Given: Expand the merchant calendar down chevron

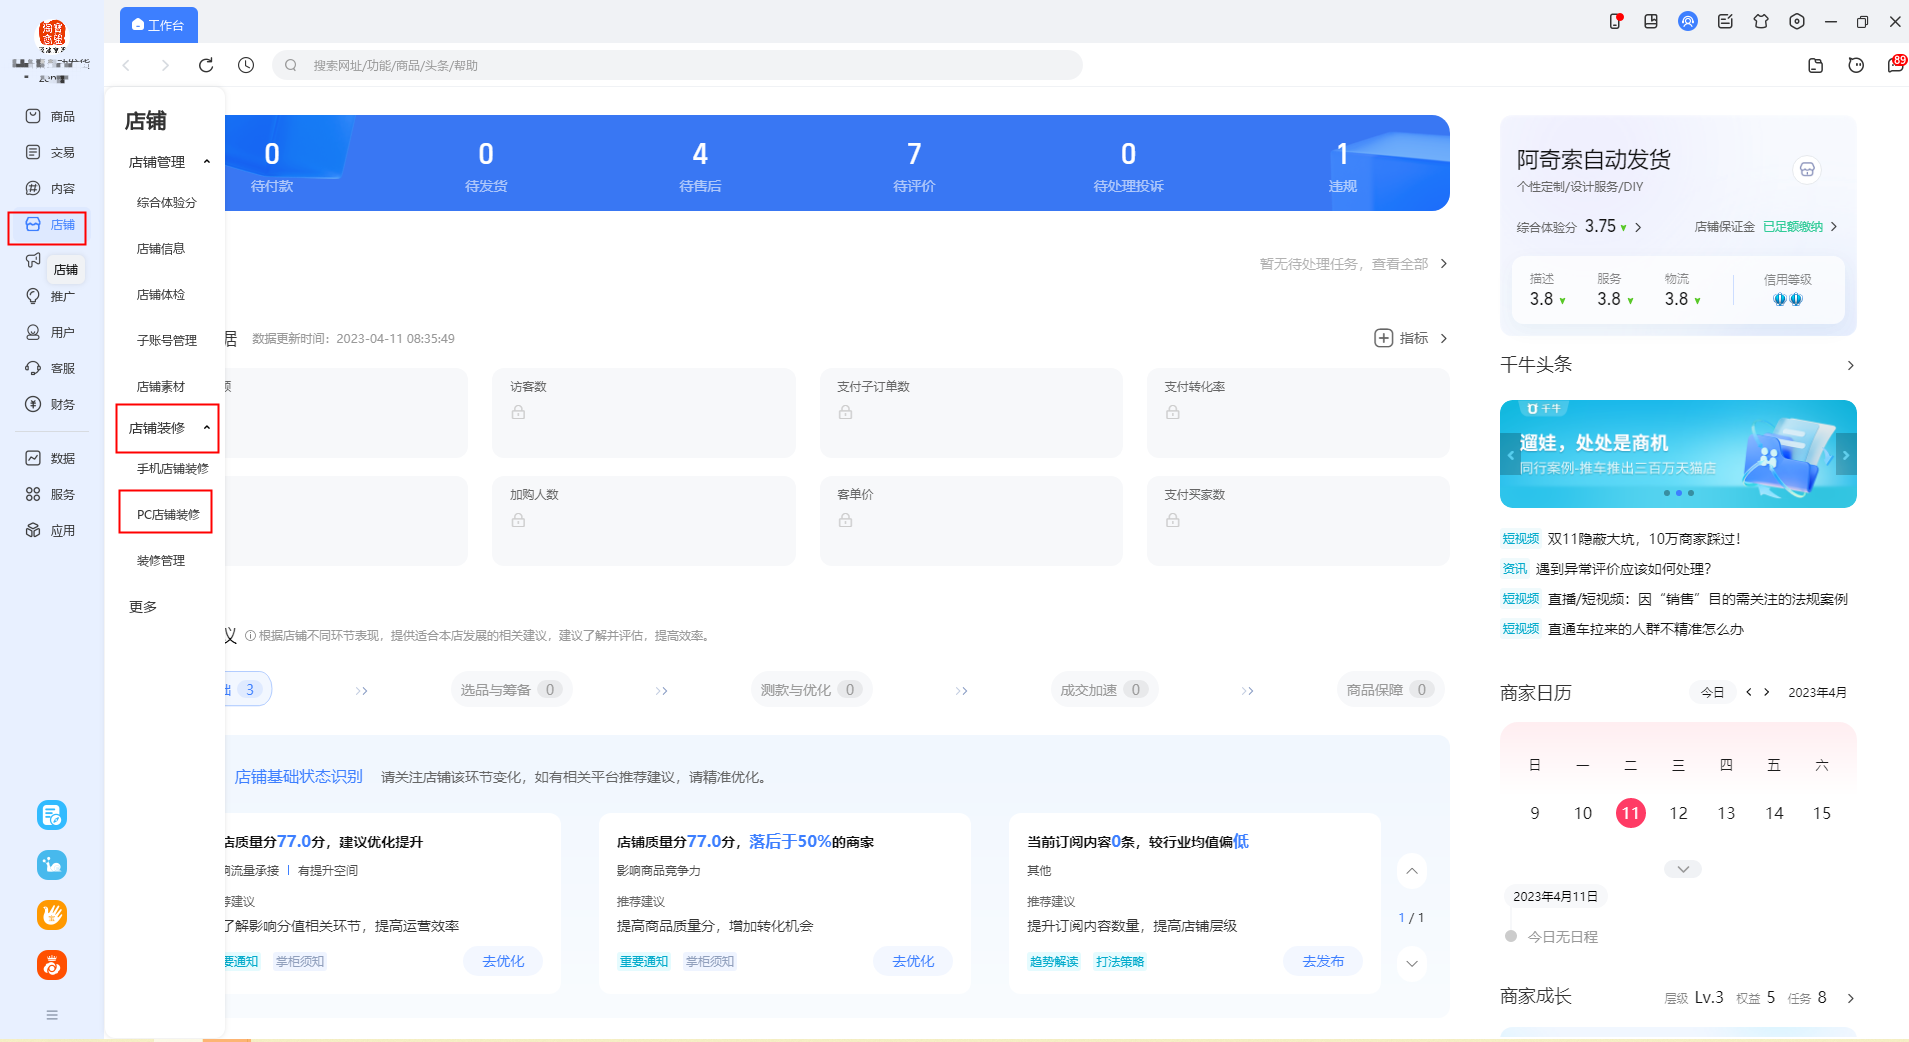Looking at the screenshot, I should [1683, 869].
